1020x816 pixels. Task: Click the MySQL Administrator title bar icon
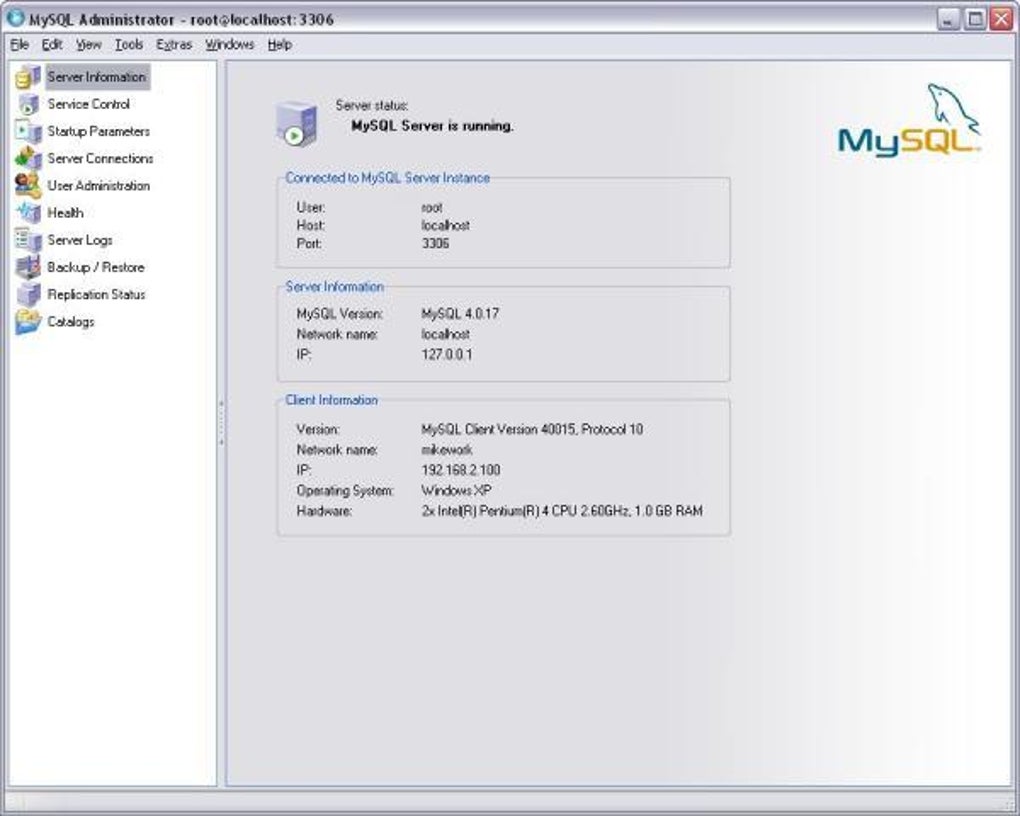point(16,18)
